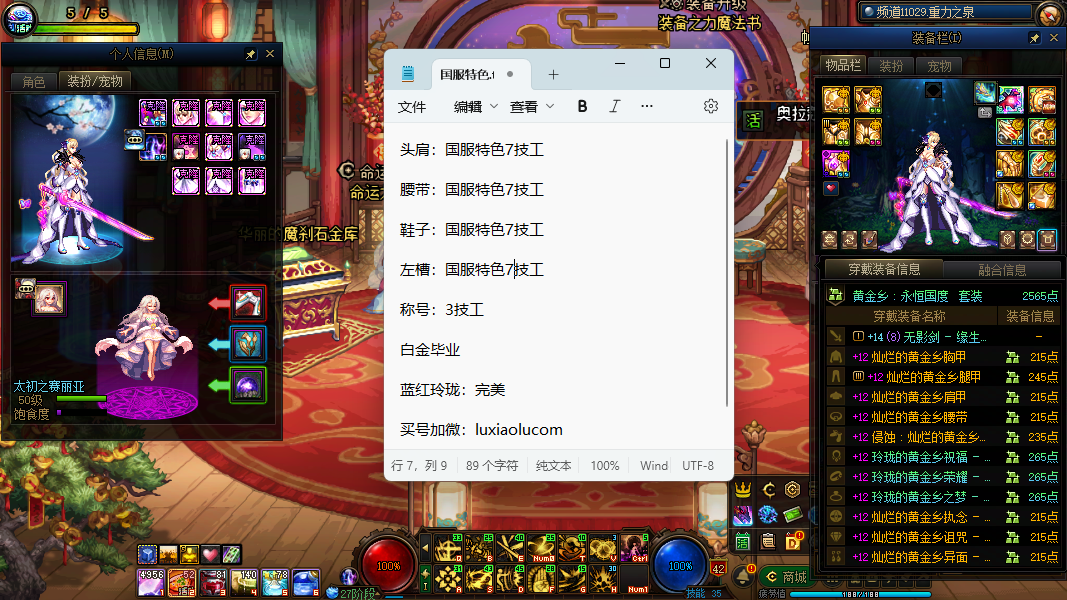Click the red HP orb
Viewport: 1067px width, 600px height.
click(x=389, y=565)
